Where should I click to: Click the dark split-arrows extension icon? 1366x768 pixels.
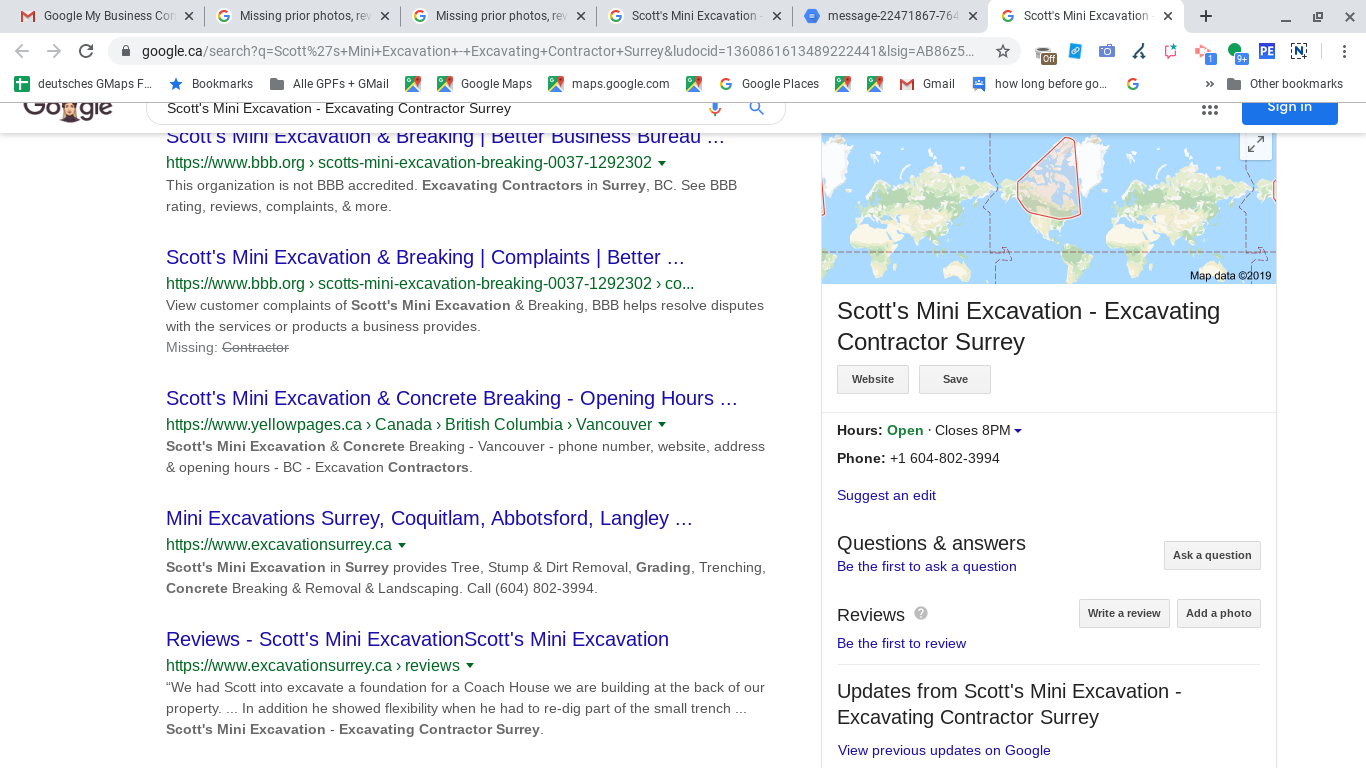(x=1139, y=51)
